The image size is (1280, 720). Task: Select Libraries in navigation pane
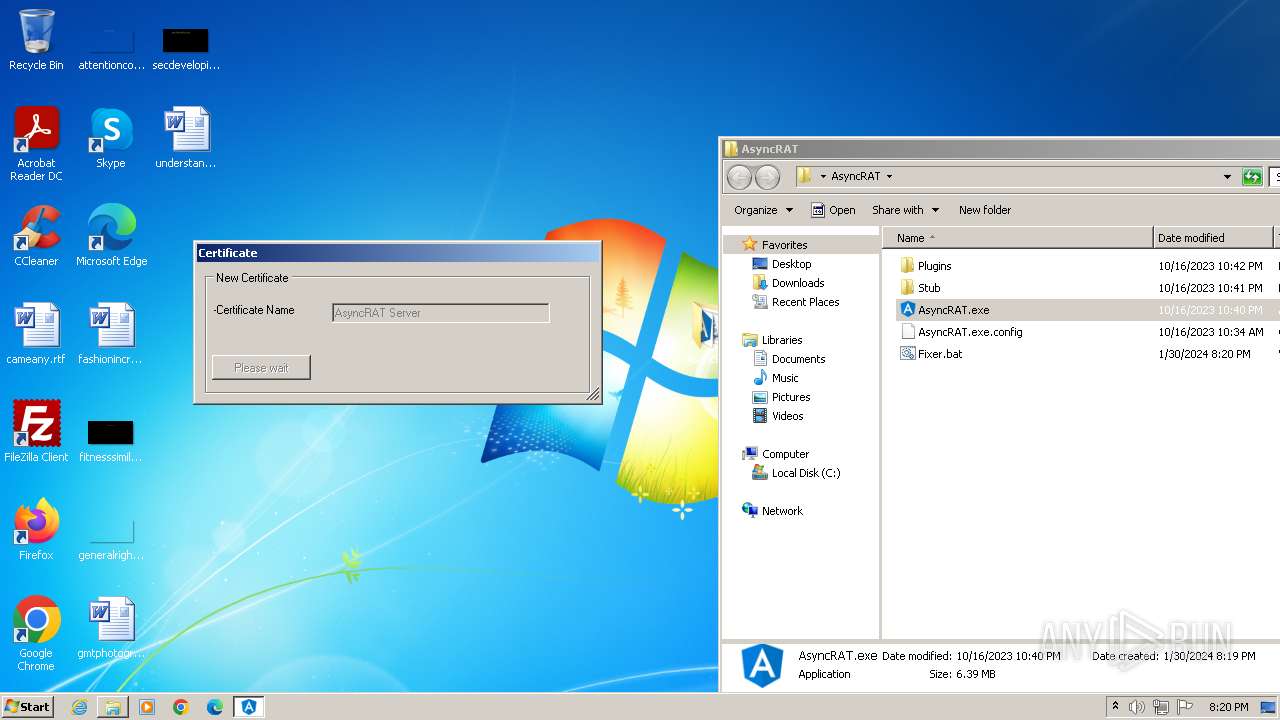point(782,340)
